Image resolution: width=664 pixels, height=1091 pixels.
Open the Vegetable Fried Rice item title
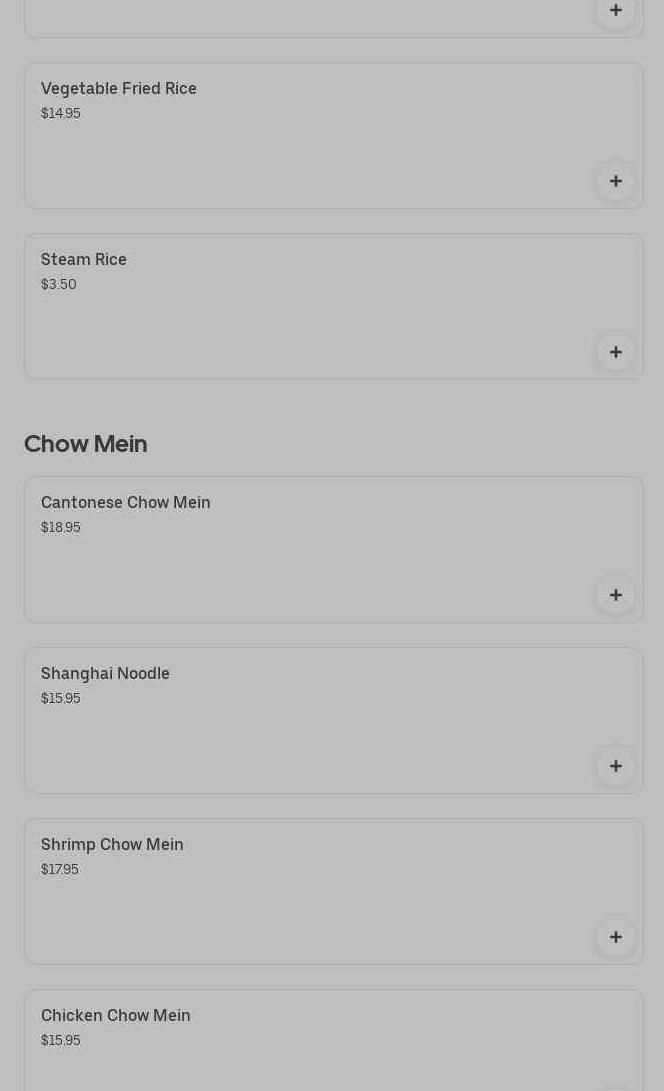[x=119, y=89]
